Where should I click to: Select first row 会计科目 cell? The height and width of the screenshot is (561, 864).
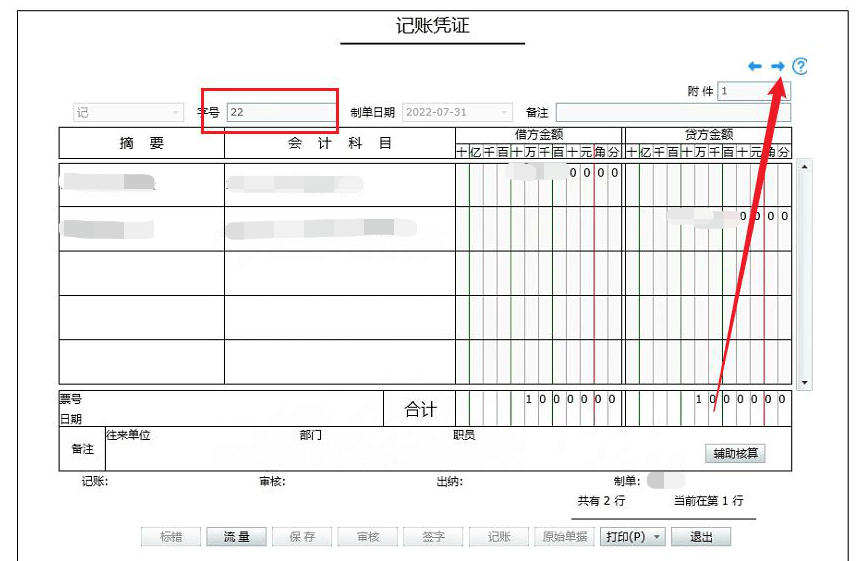click(340, 185)
